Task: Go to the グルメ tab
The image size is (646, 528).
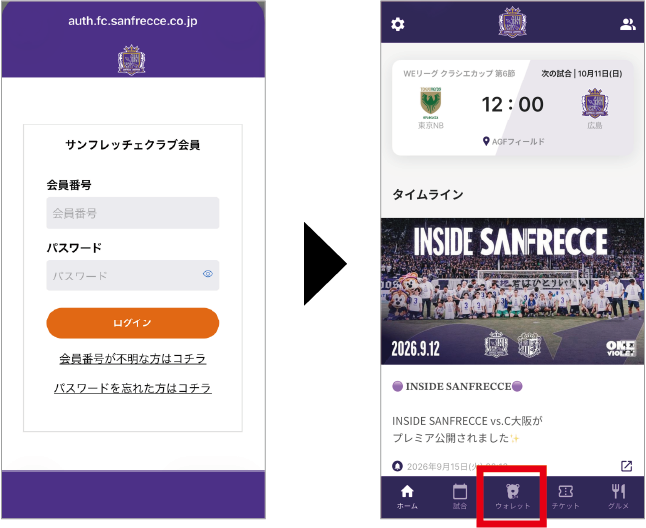Action: coord(618,497)
